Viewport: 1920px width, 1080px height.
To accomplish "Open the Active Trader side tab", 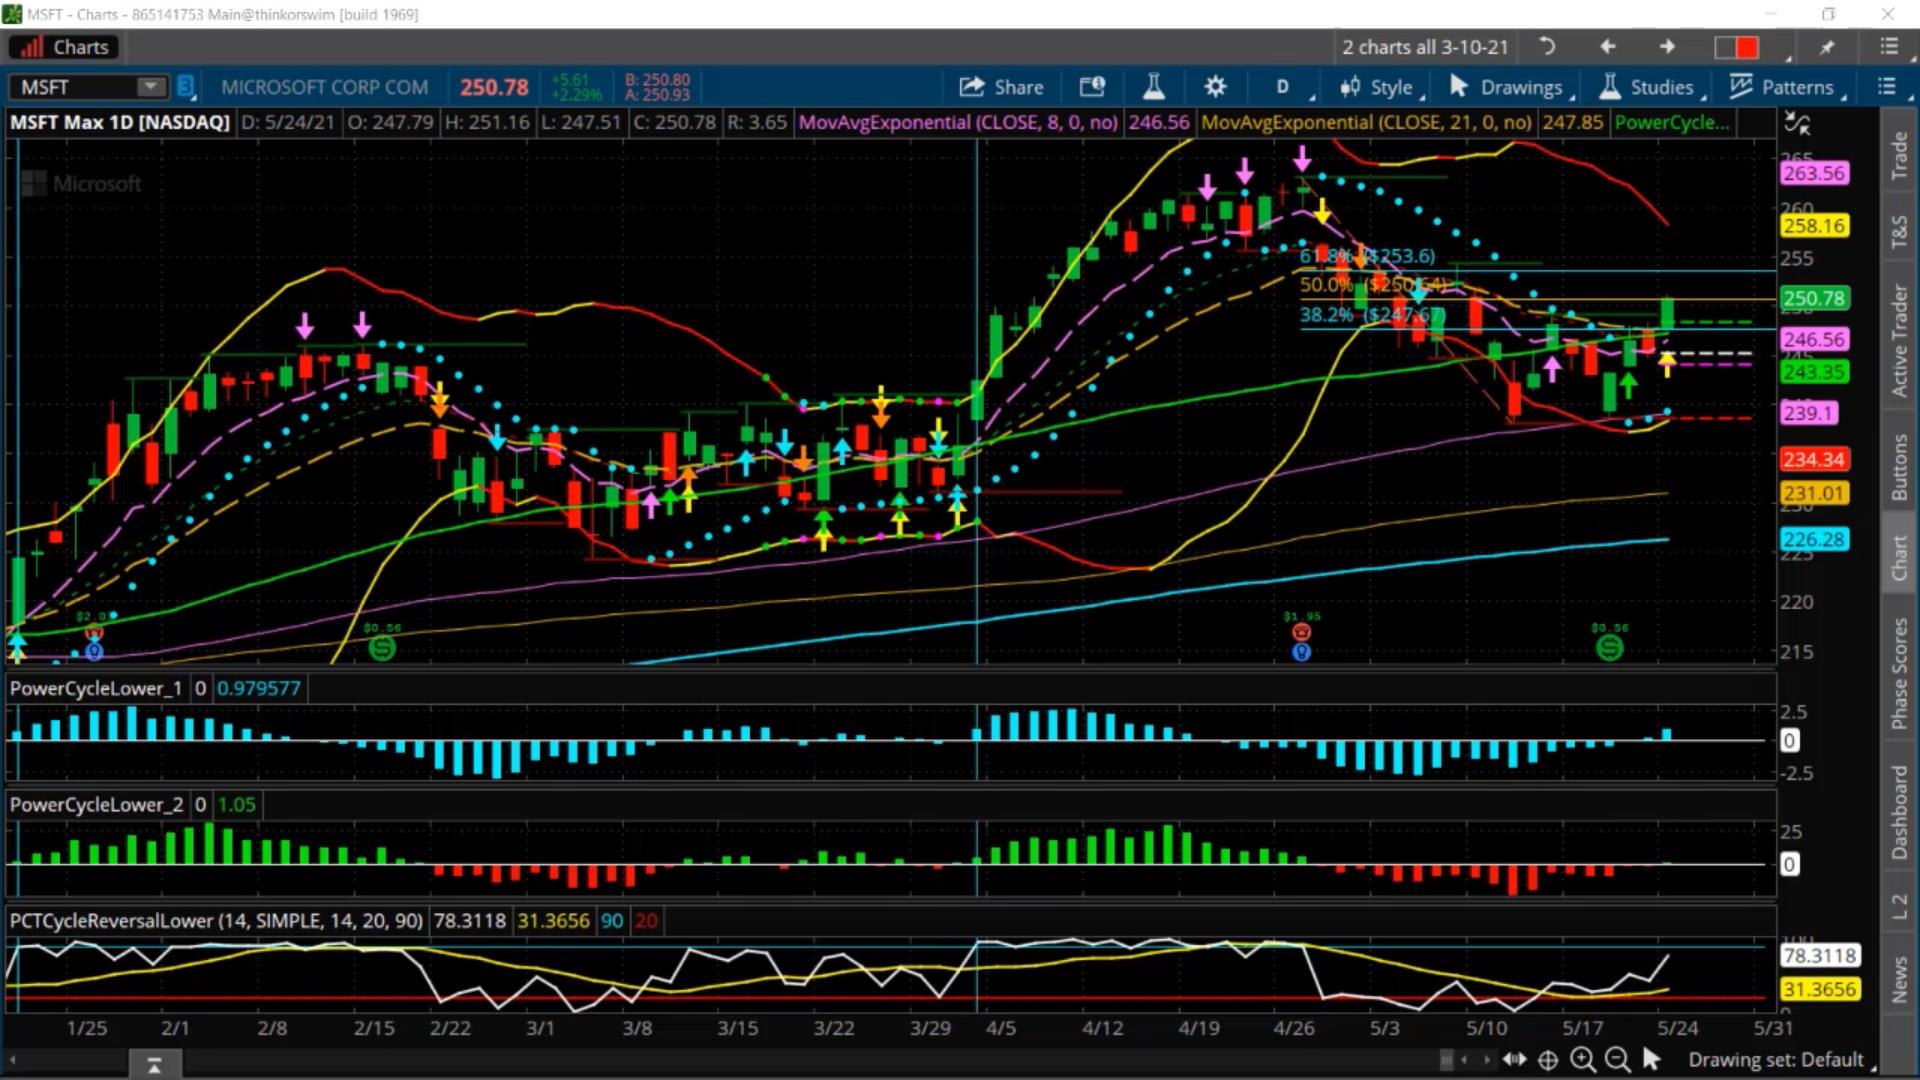I will tap(1899, 341).
